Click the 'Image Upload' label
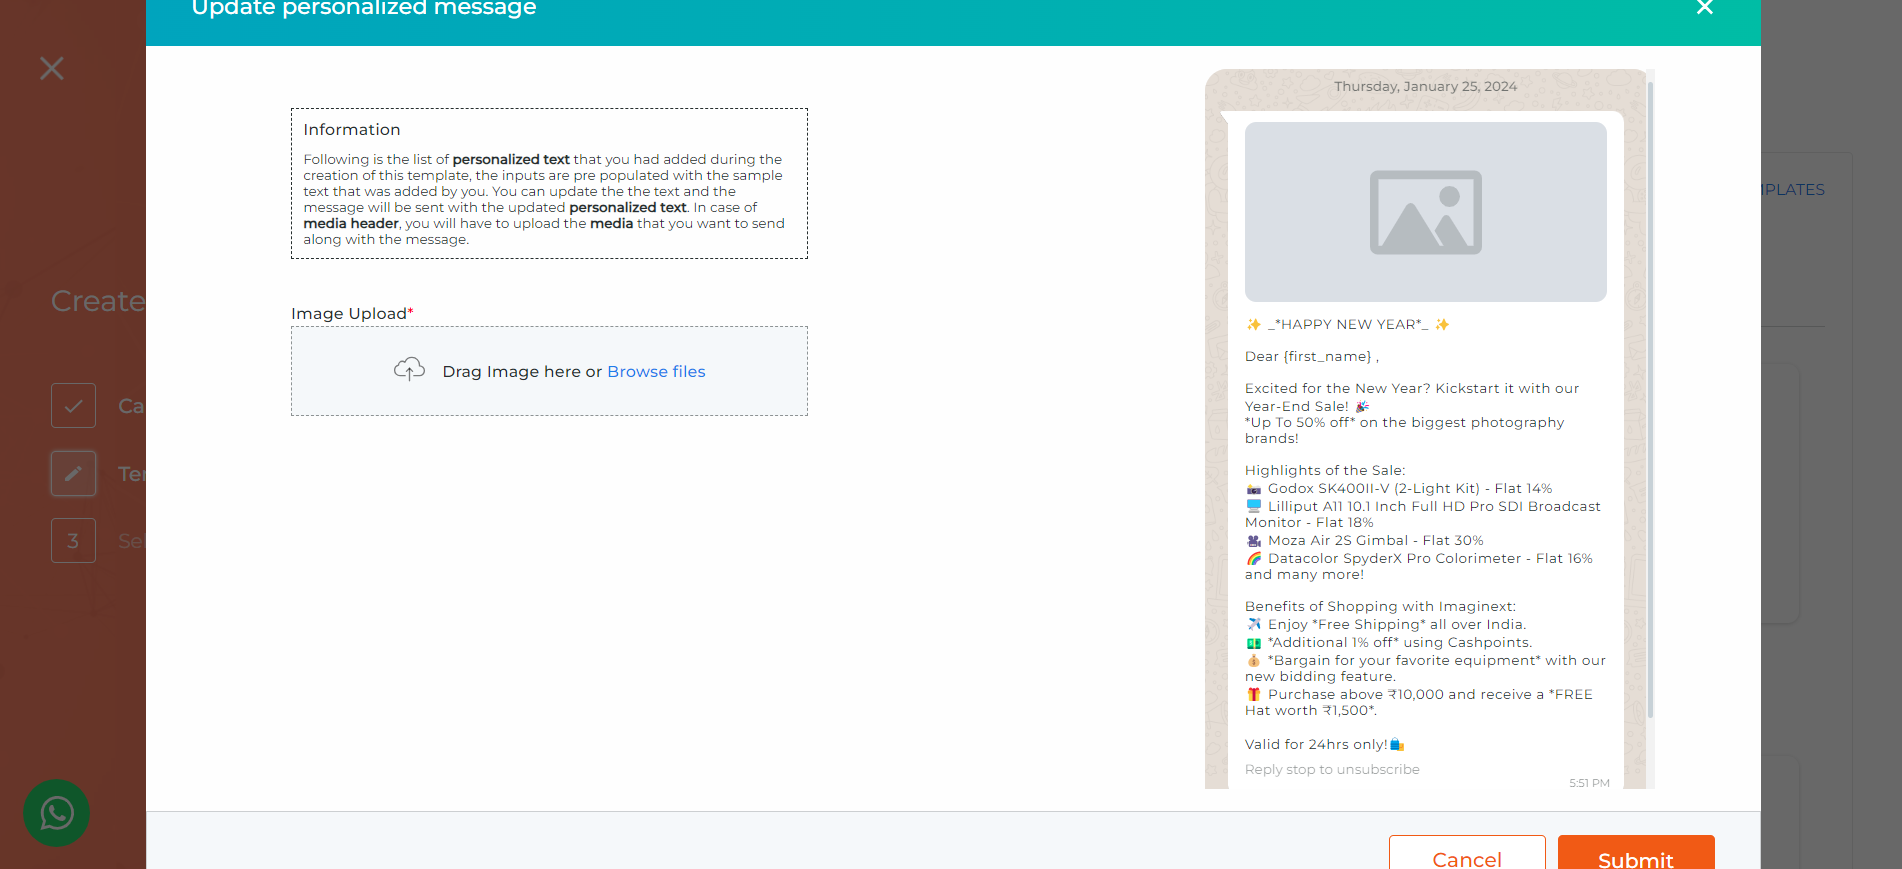1902x869 pixels. (349, 314)
